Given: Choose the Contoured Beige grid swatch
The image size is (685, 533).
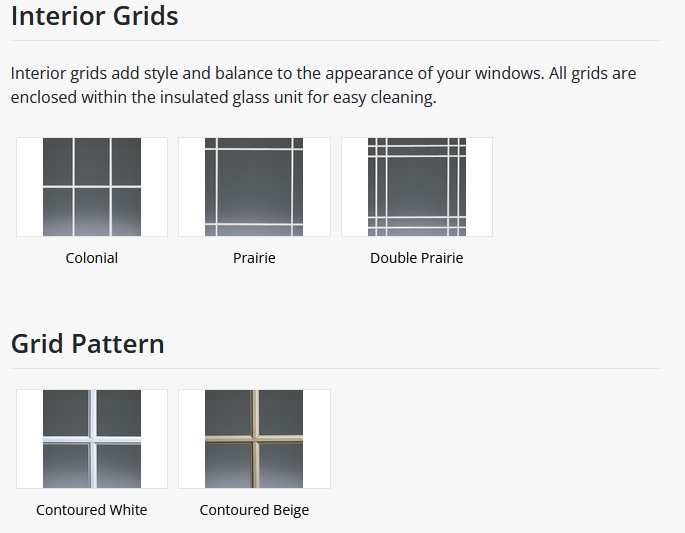Looking at the screenshot, I should click(x=254, y=439).
